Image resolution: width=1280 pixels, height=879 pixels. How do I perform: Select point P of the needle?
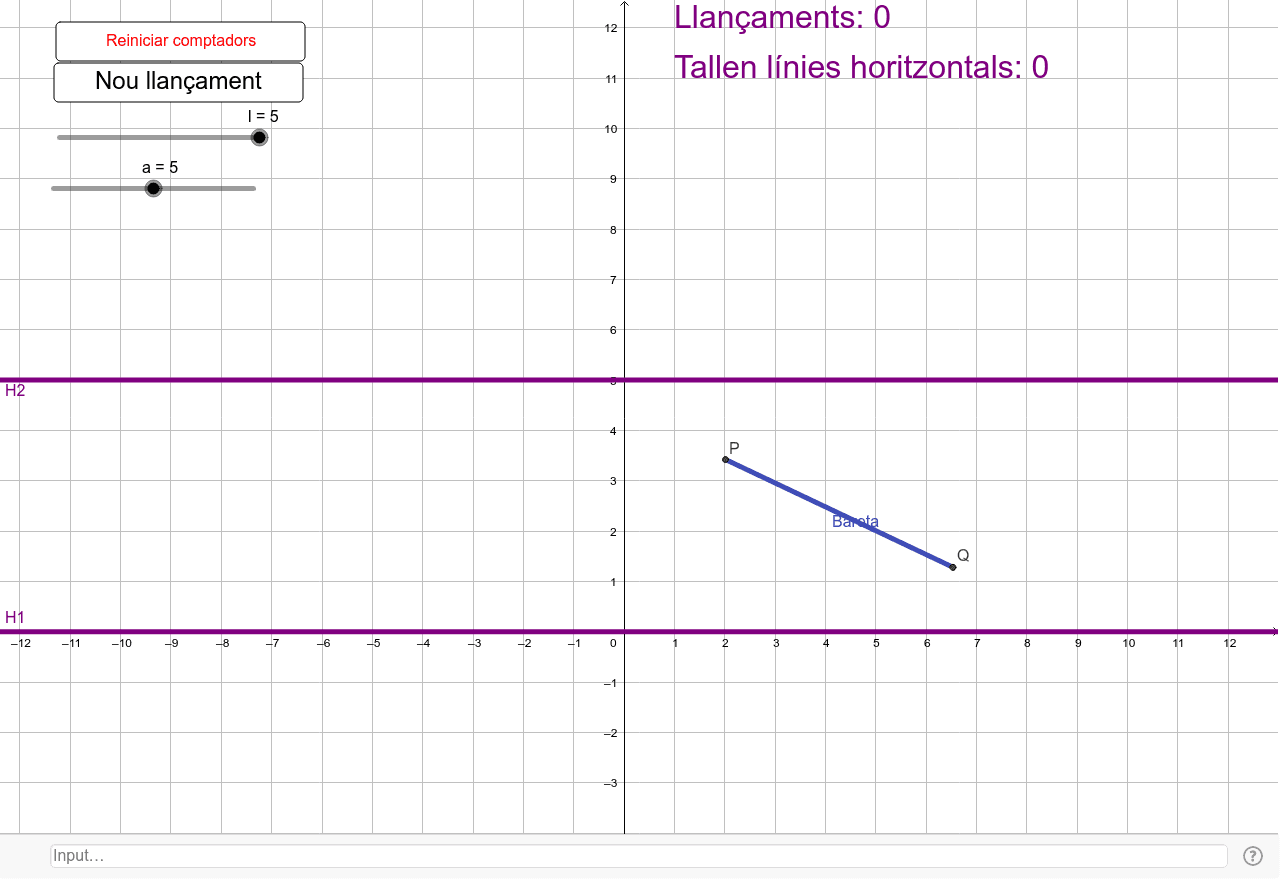coord(725,459)
